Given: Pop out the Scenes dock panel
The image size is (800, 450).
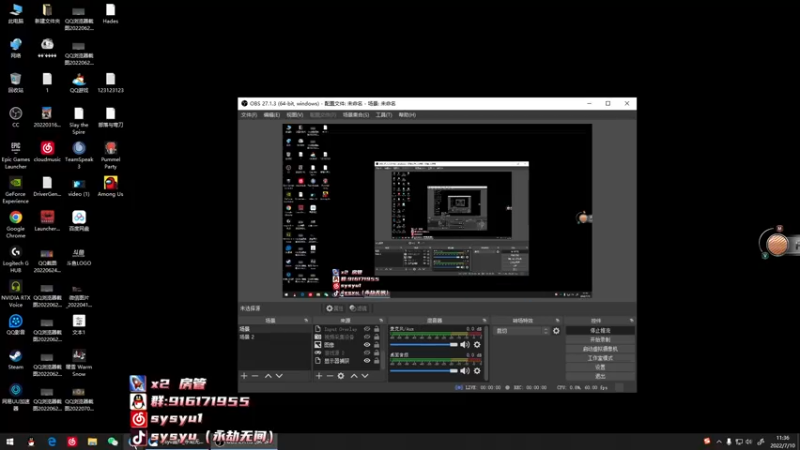Looking at the screenshot, I should pyautogui.click(x=306, y=320).
